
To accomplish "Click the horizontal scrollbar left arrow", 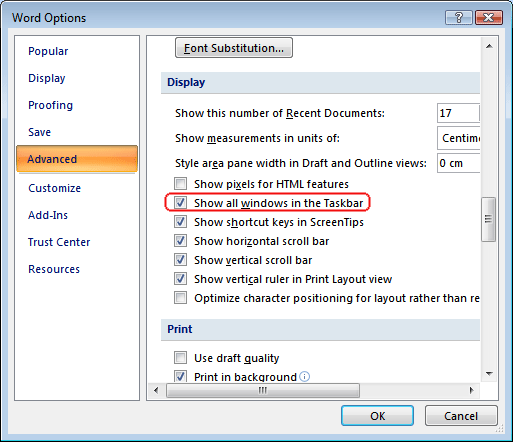I will coord(156,390).
